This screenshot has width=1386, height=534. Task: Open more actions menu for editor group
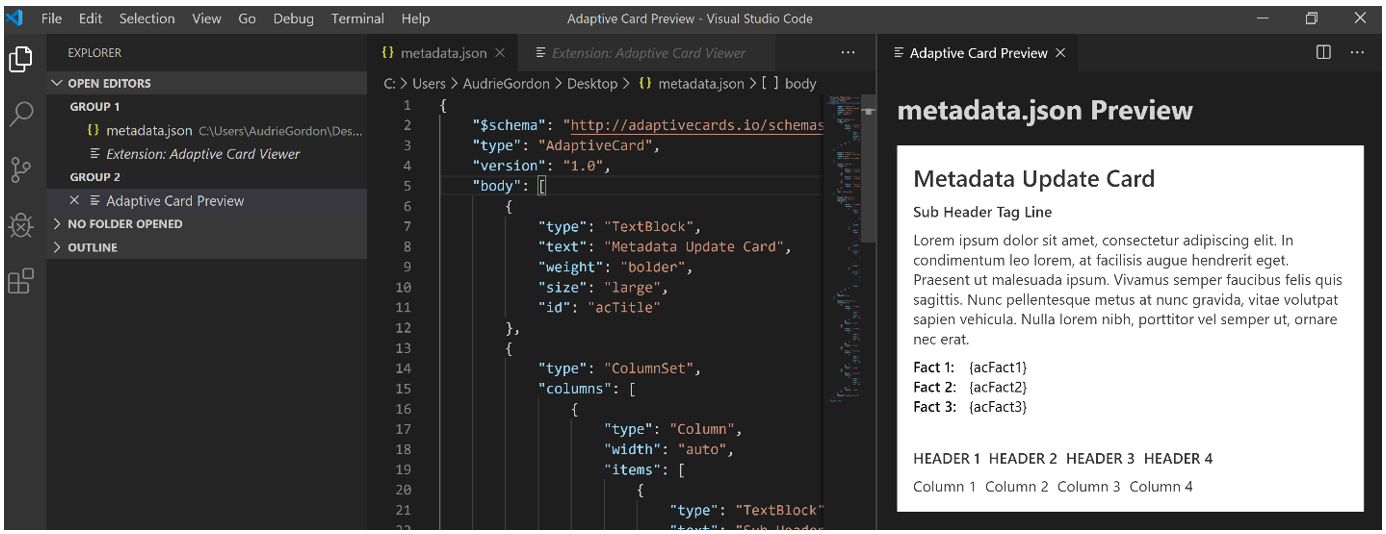[x=847, y=53]
